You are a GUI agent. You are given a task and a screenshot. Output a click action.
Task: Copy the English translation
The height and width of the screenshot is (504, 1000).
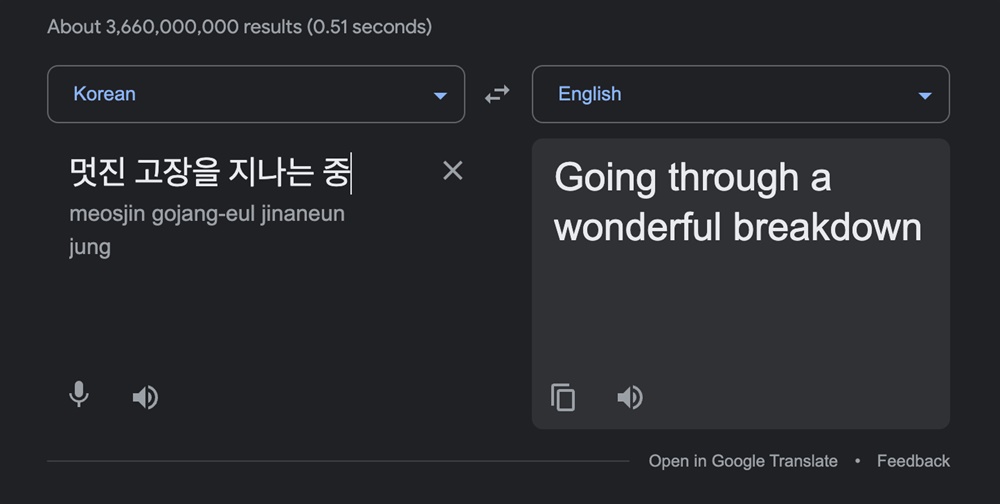(562, 397)
